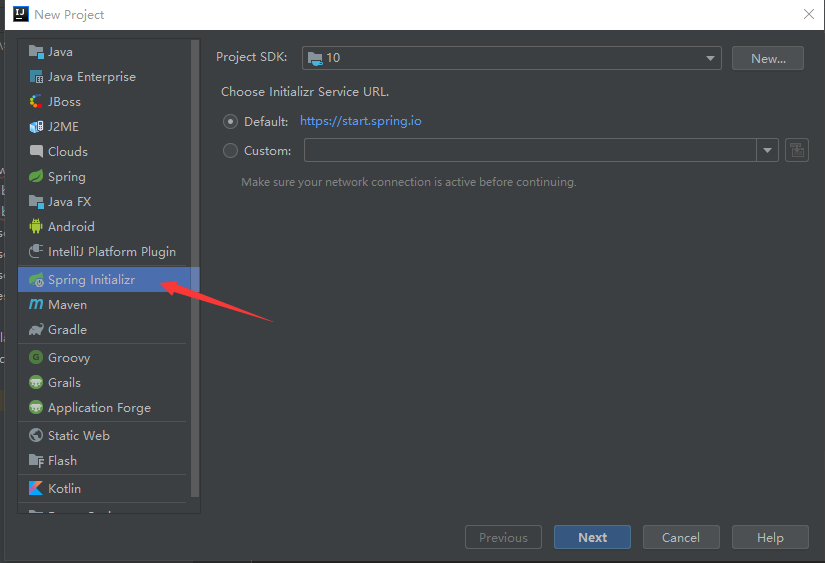Open the Project SDK dropdown arrow
Screen dimensions: 825x563
710,58
